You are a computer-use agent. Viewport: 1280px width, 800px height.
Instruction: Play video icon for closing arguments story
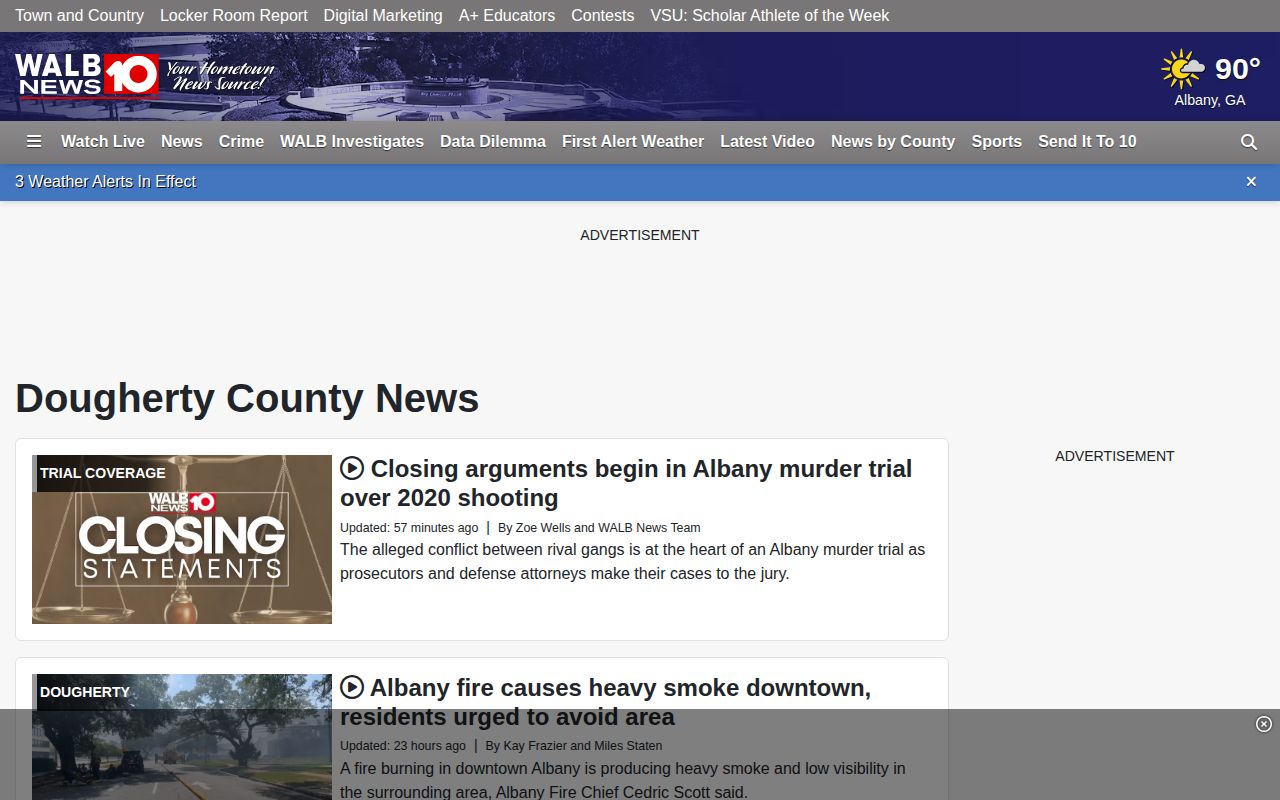click(352, 468)
